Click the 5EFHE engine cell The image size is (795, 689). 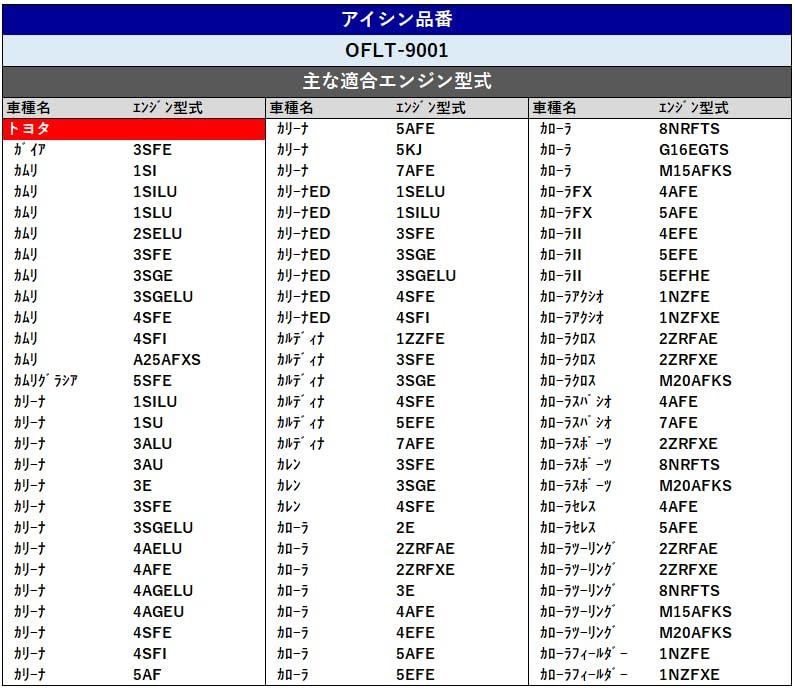(684, 276)
